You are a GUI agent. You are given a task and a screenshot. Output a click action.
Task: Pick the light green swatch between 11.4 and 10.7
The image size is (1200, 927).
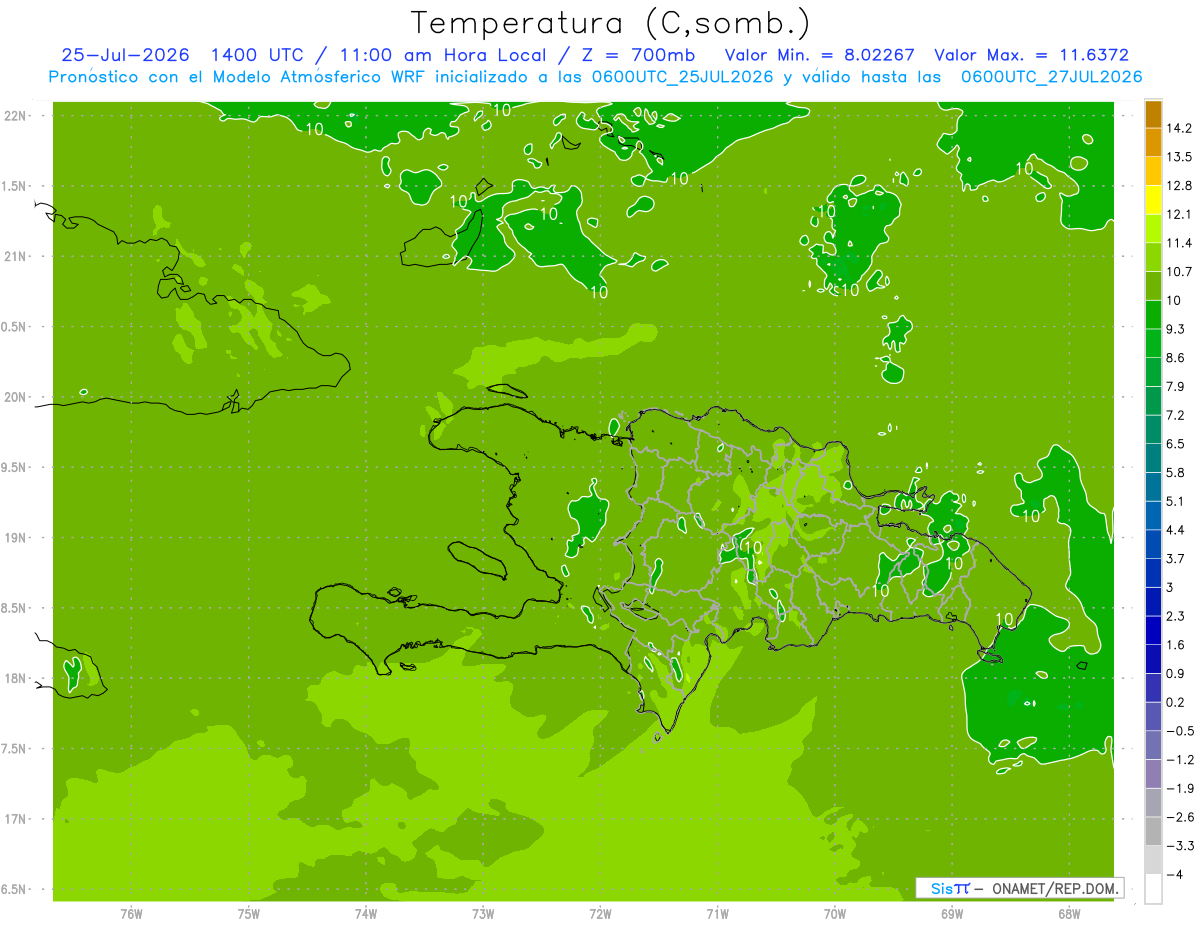click(1153, 258)
